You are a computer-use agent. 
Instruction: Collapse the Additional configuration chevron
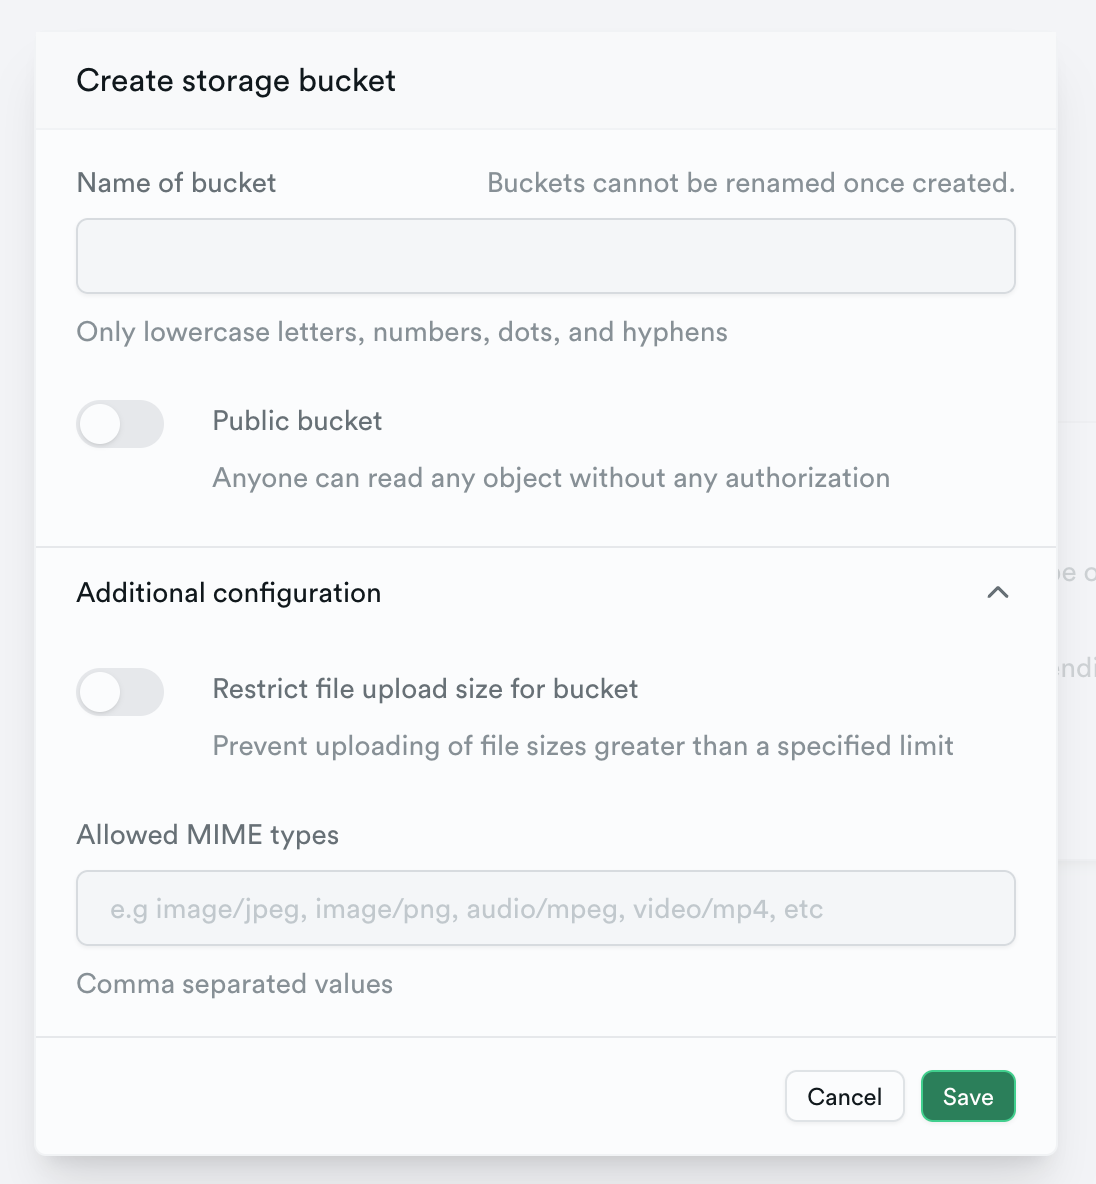(x=997, y=593)
